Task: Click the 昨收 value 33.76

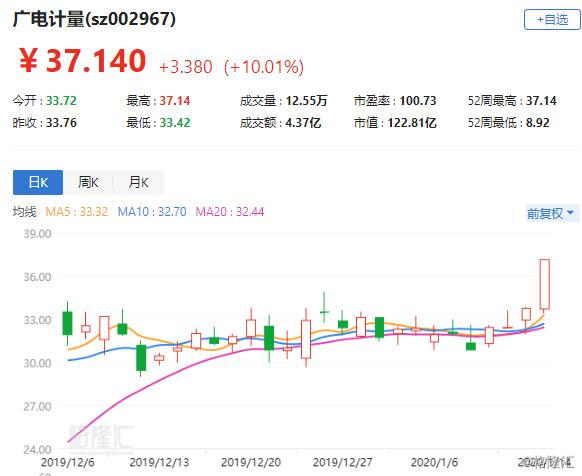Action: click(61, 123)
